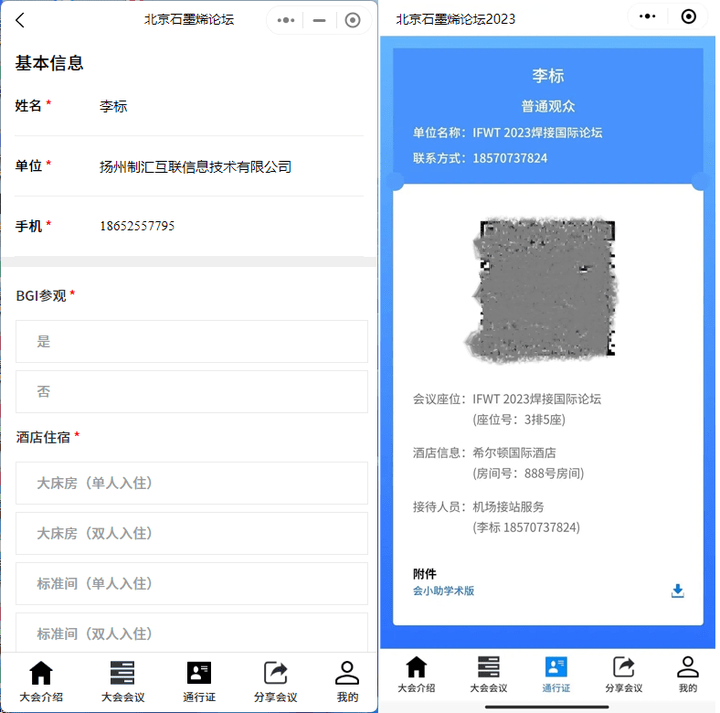The height and width of the screenshot is (713, 720).
Task: Tap the 座位号：3排5座 text
Action: point(519,420)
